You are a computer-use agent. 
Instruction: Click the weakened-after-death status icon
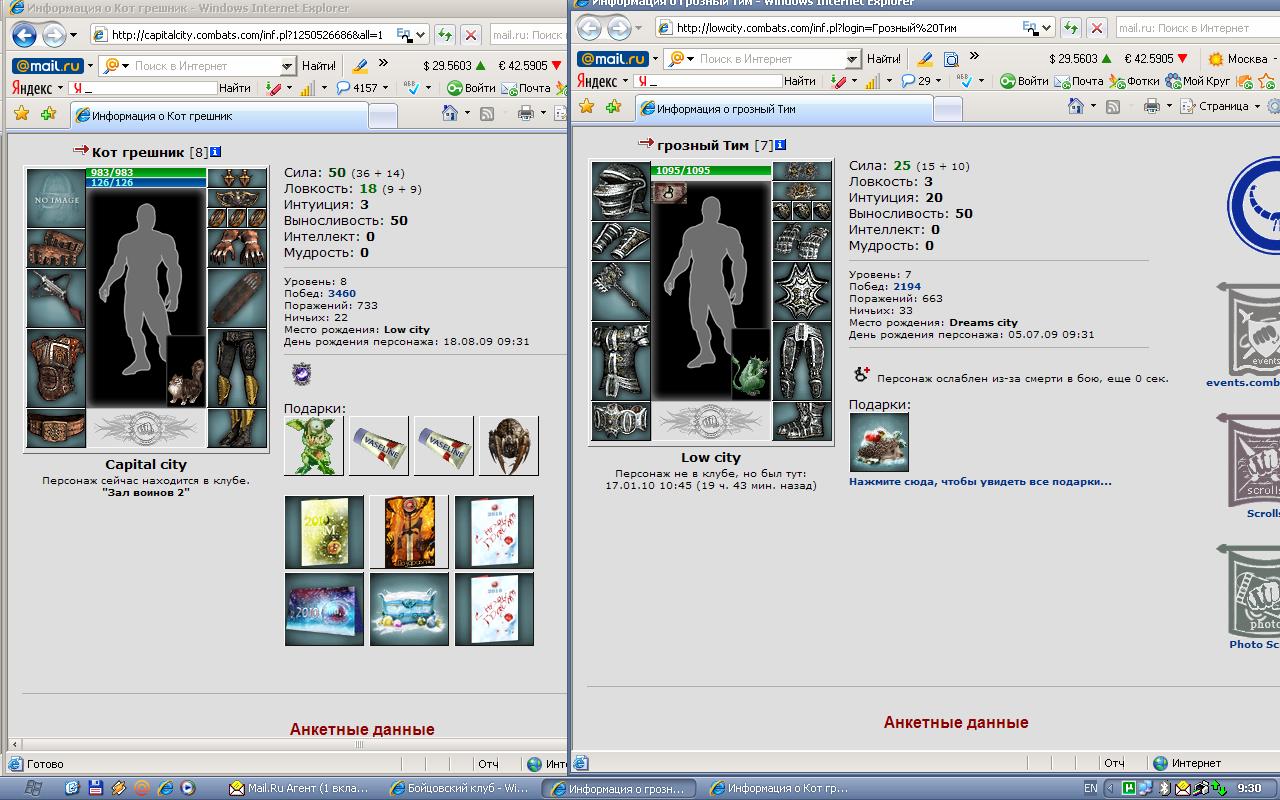pos(861,374)
